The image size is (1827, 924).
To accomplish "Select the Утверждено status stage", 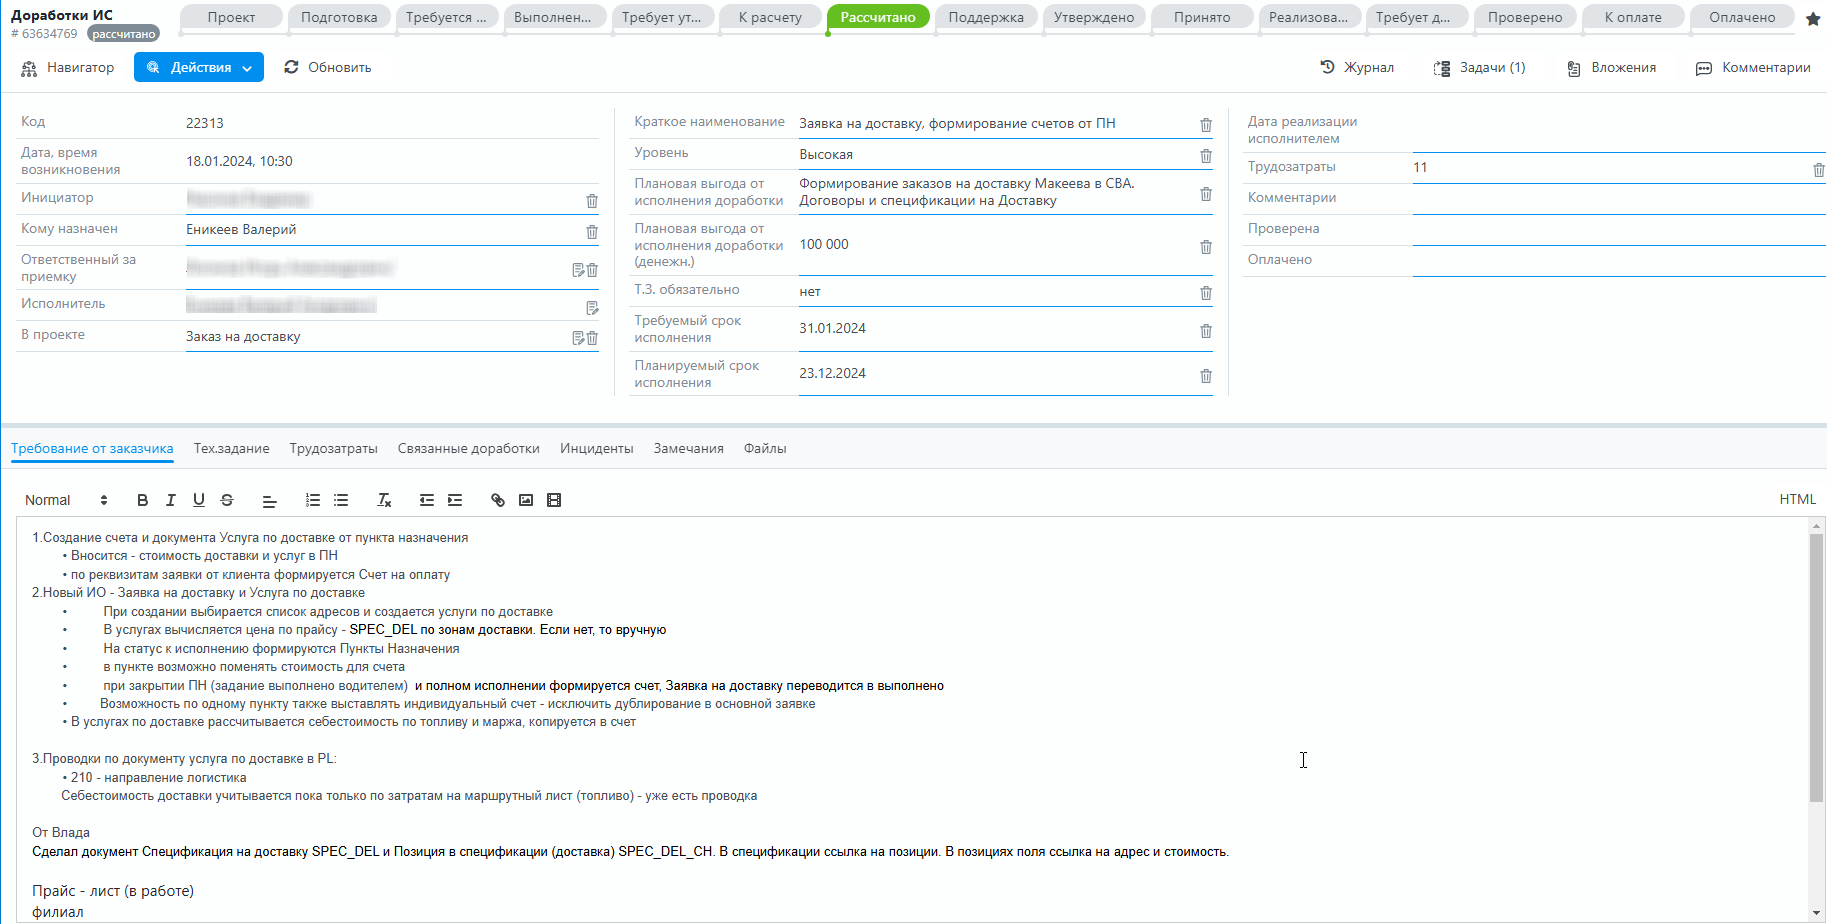I will 1093,17.
